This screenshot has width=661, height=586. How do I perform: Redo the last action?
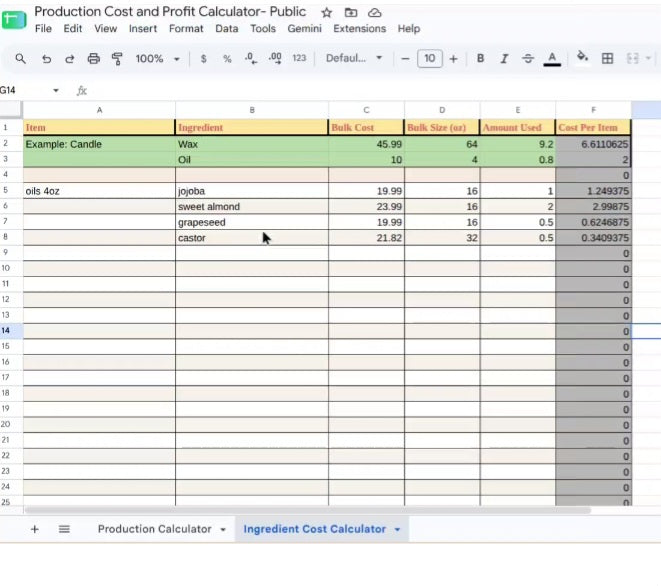[x=70, y=59]
